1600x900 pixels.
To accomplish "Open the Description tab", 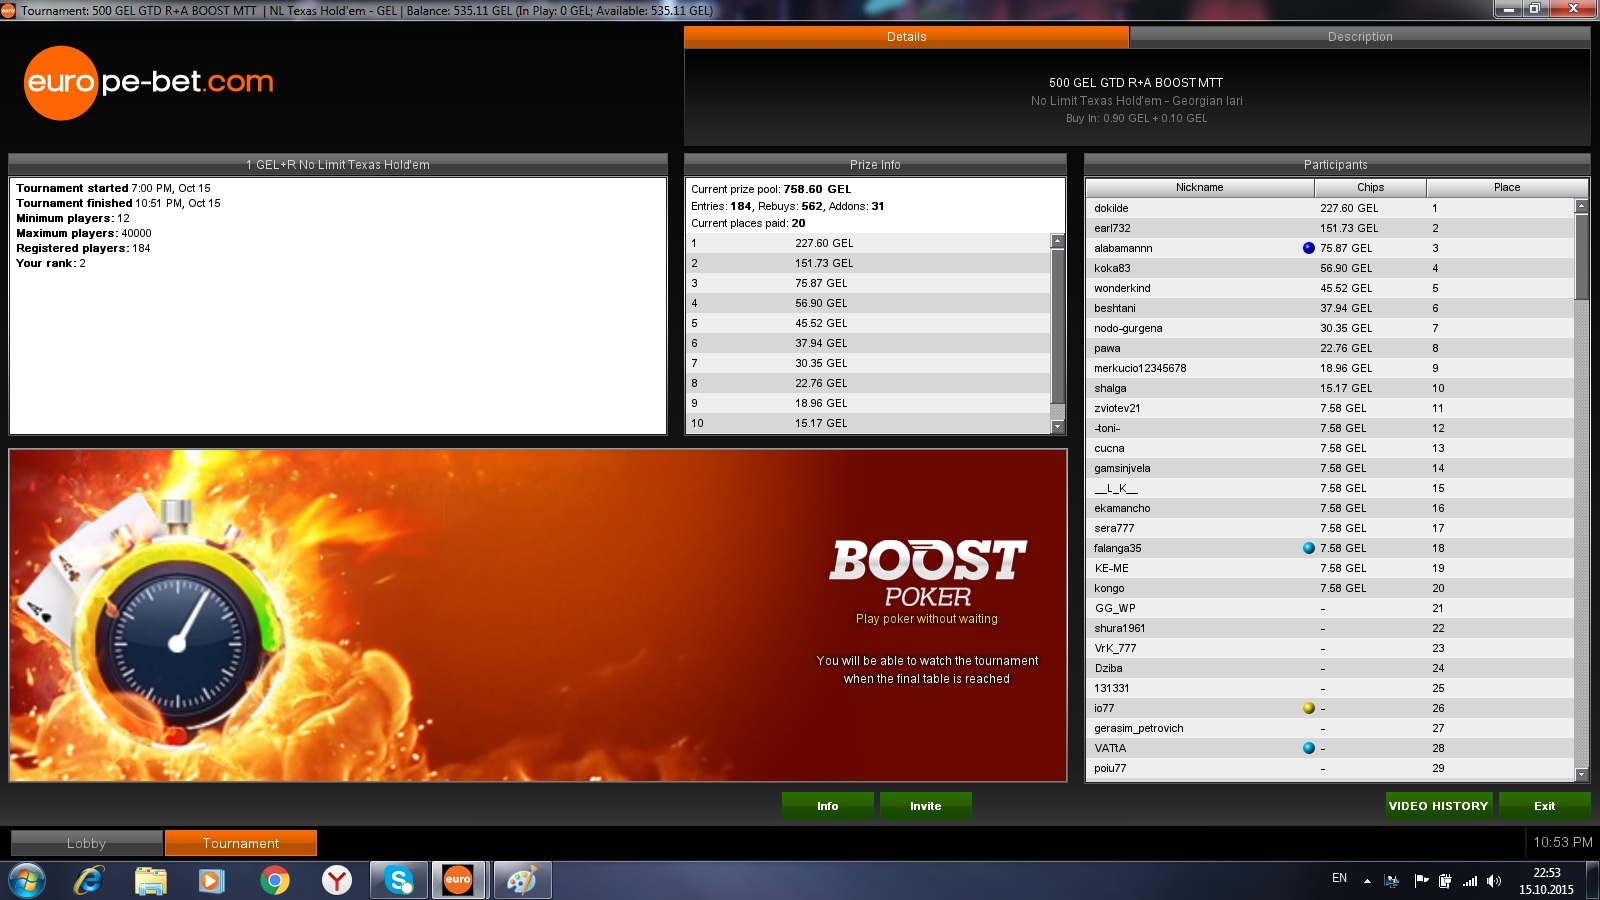I will tap(1360, 37).
